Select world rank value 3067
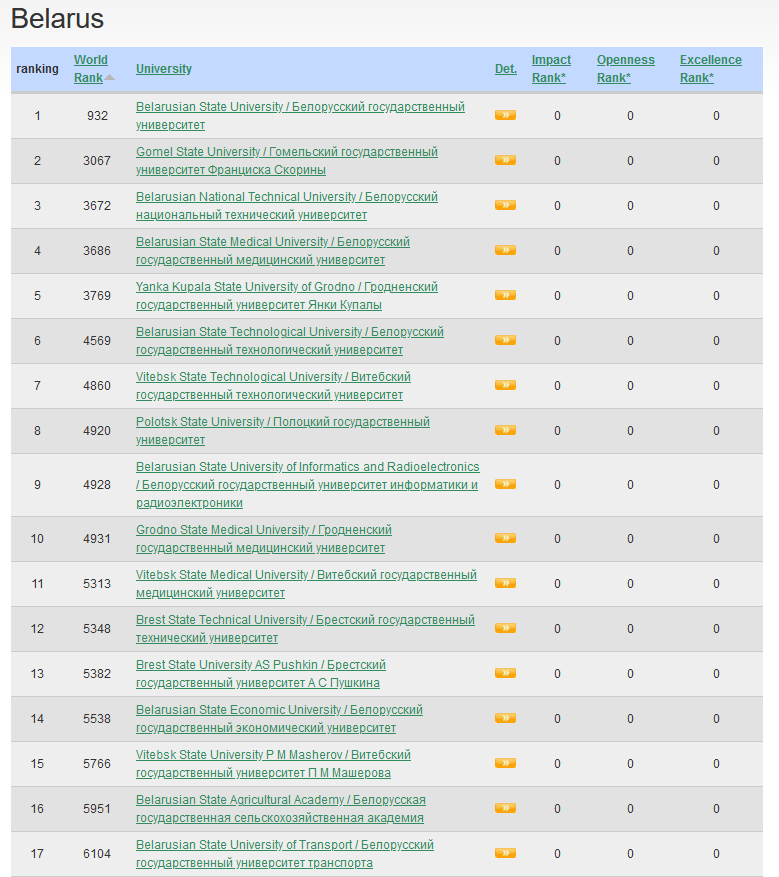 pyautogui.click(x=97, y=161)
